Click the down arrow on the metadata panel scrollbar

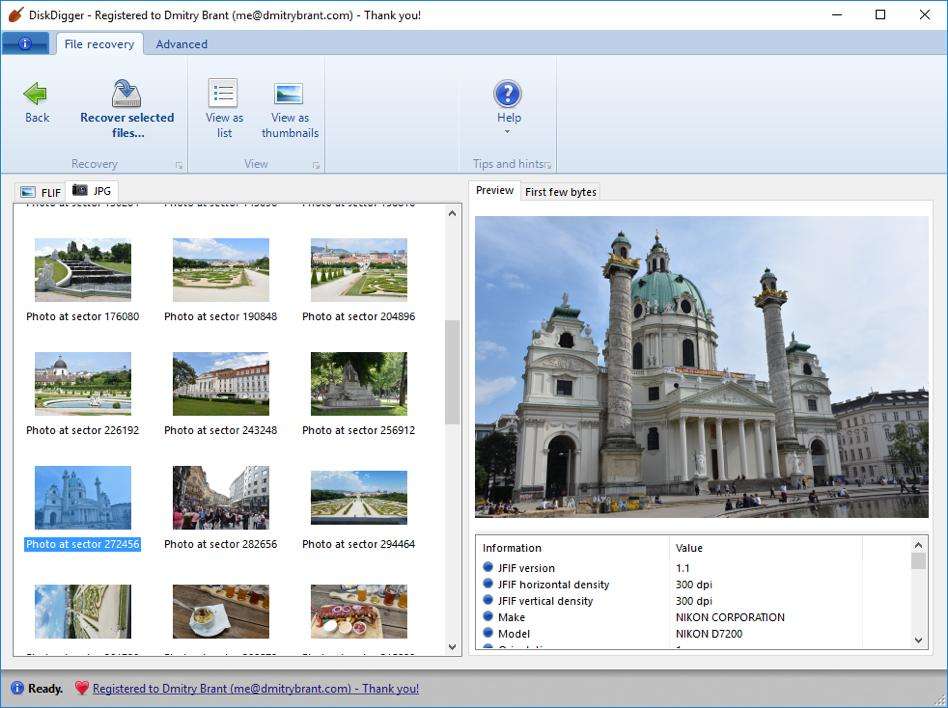[919, 640]
